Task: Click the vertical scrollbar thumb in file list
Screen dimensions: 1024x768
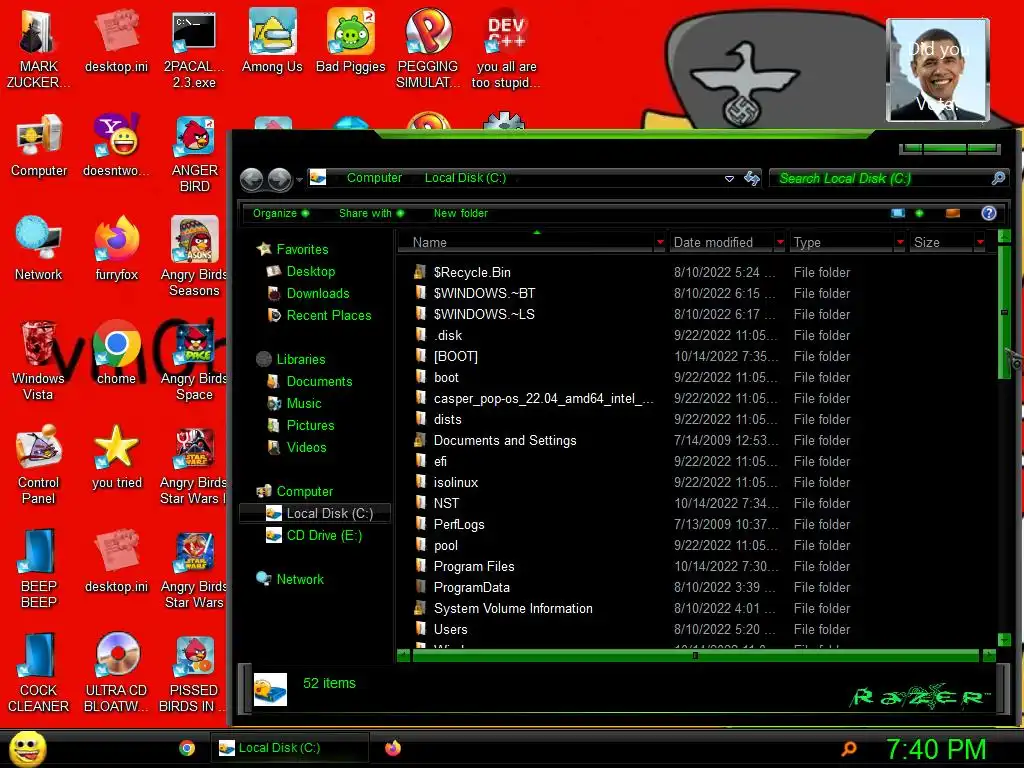Action: point(1004,312)
